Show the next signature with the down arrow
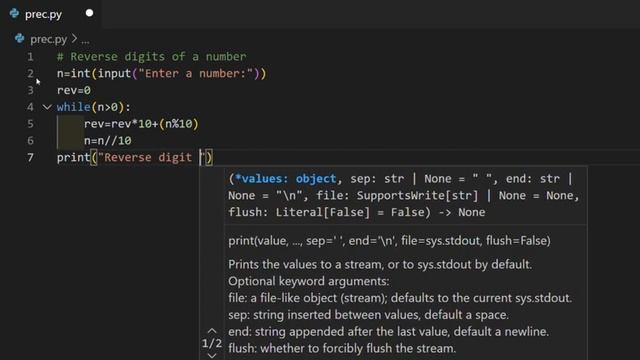Viewport: 640px width, 360px height. coord(212,356)
